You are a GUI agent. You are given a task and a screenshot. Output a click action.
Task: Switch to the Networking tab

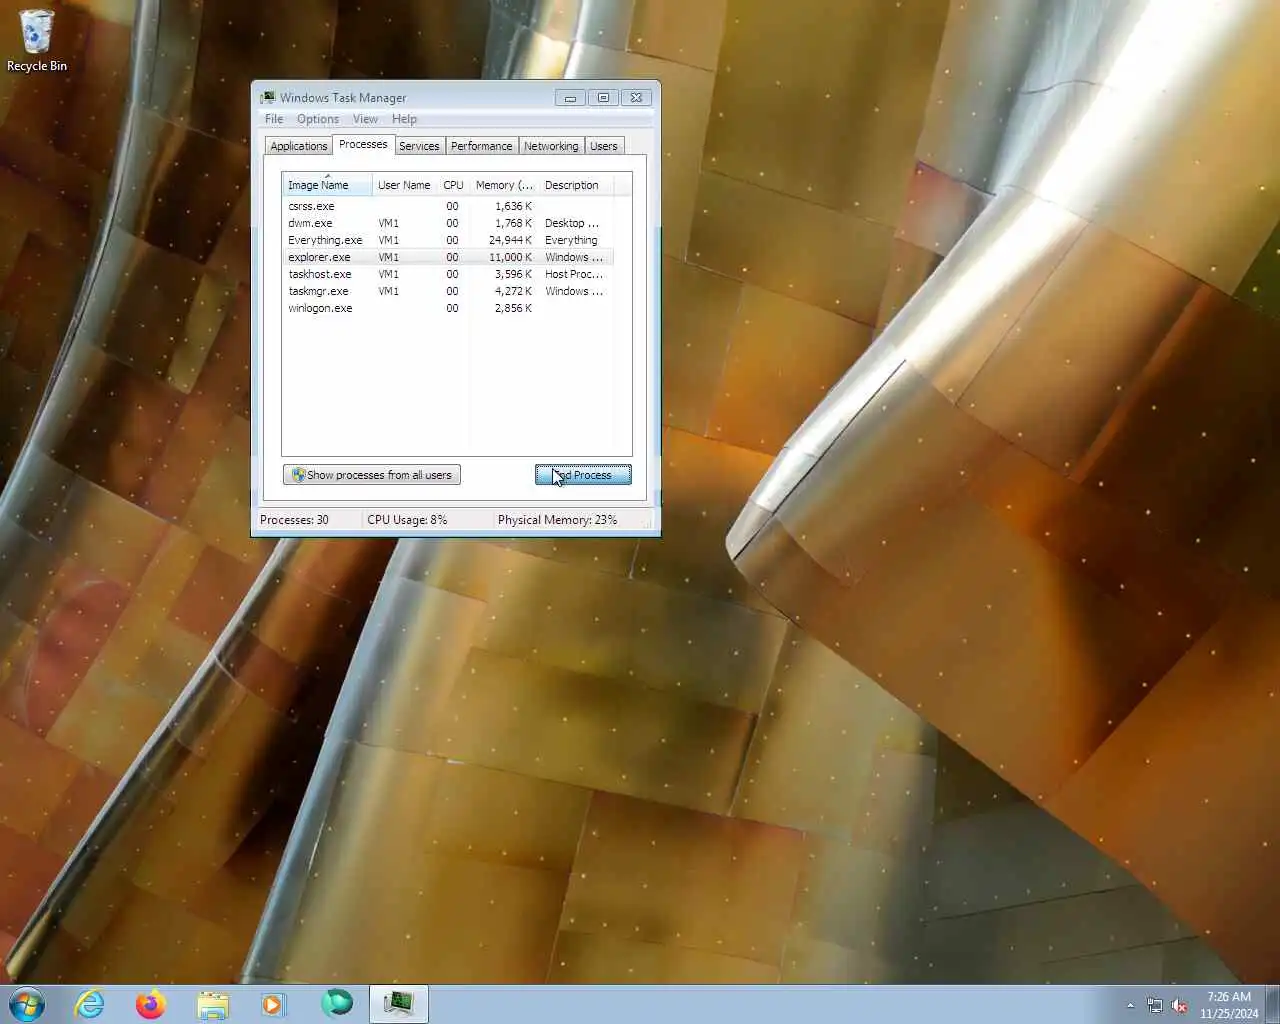(551, 146)
